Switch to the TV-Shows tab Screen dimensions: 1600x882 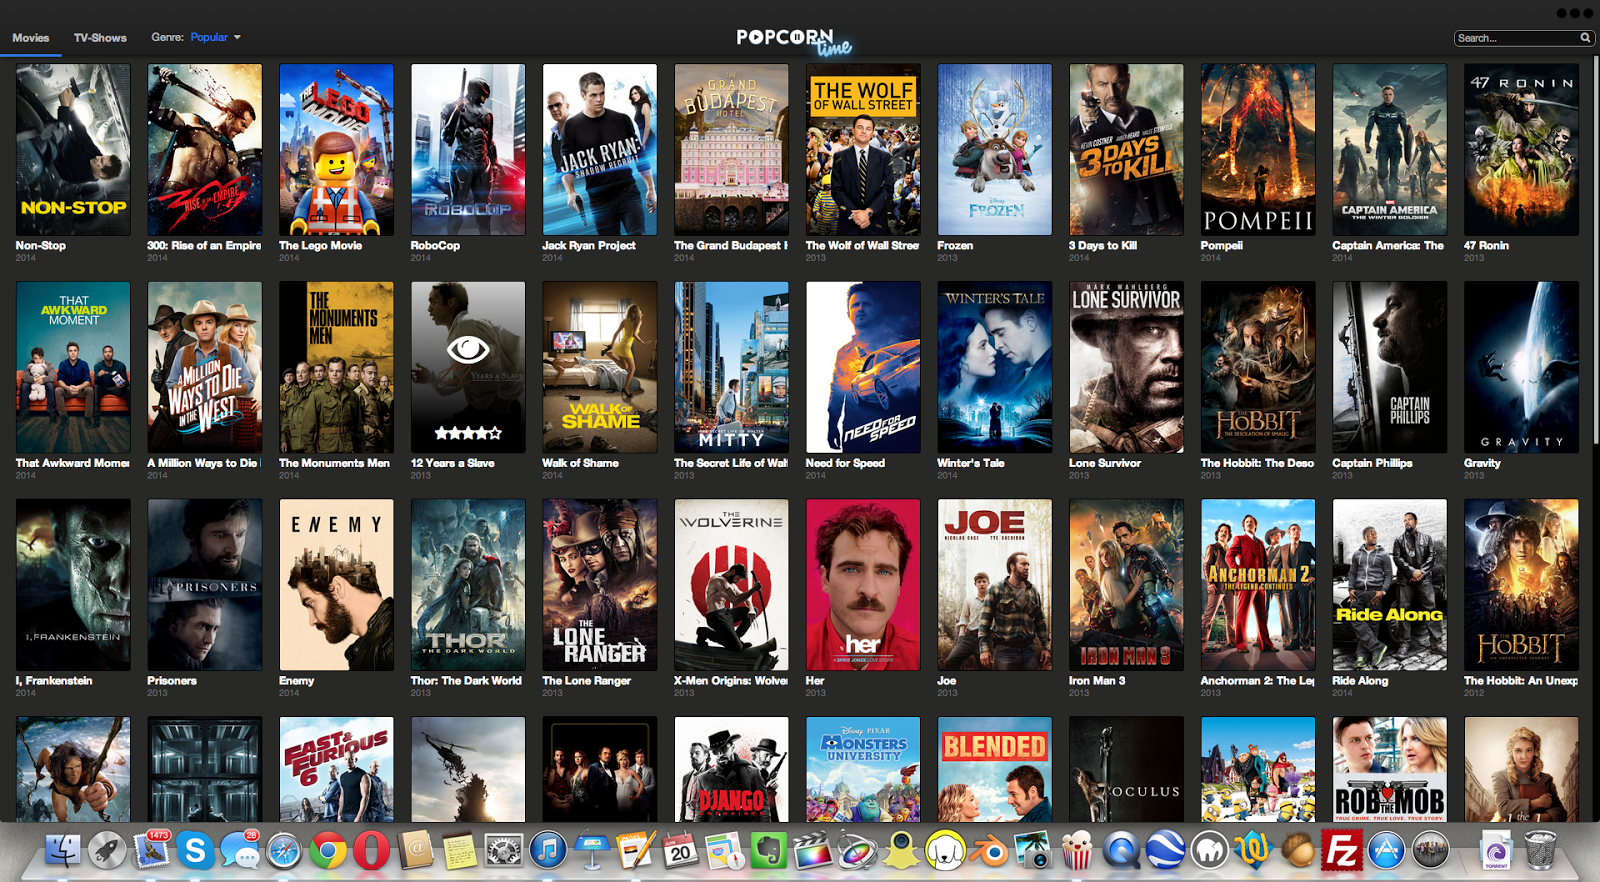(100, 38)
